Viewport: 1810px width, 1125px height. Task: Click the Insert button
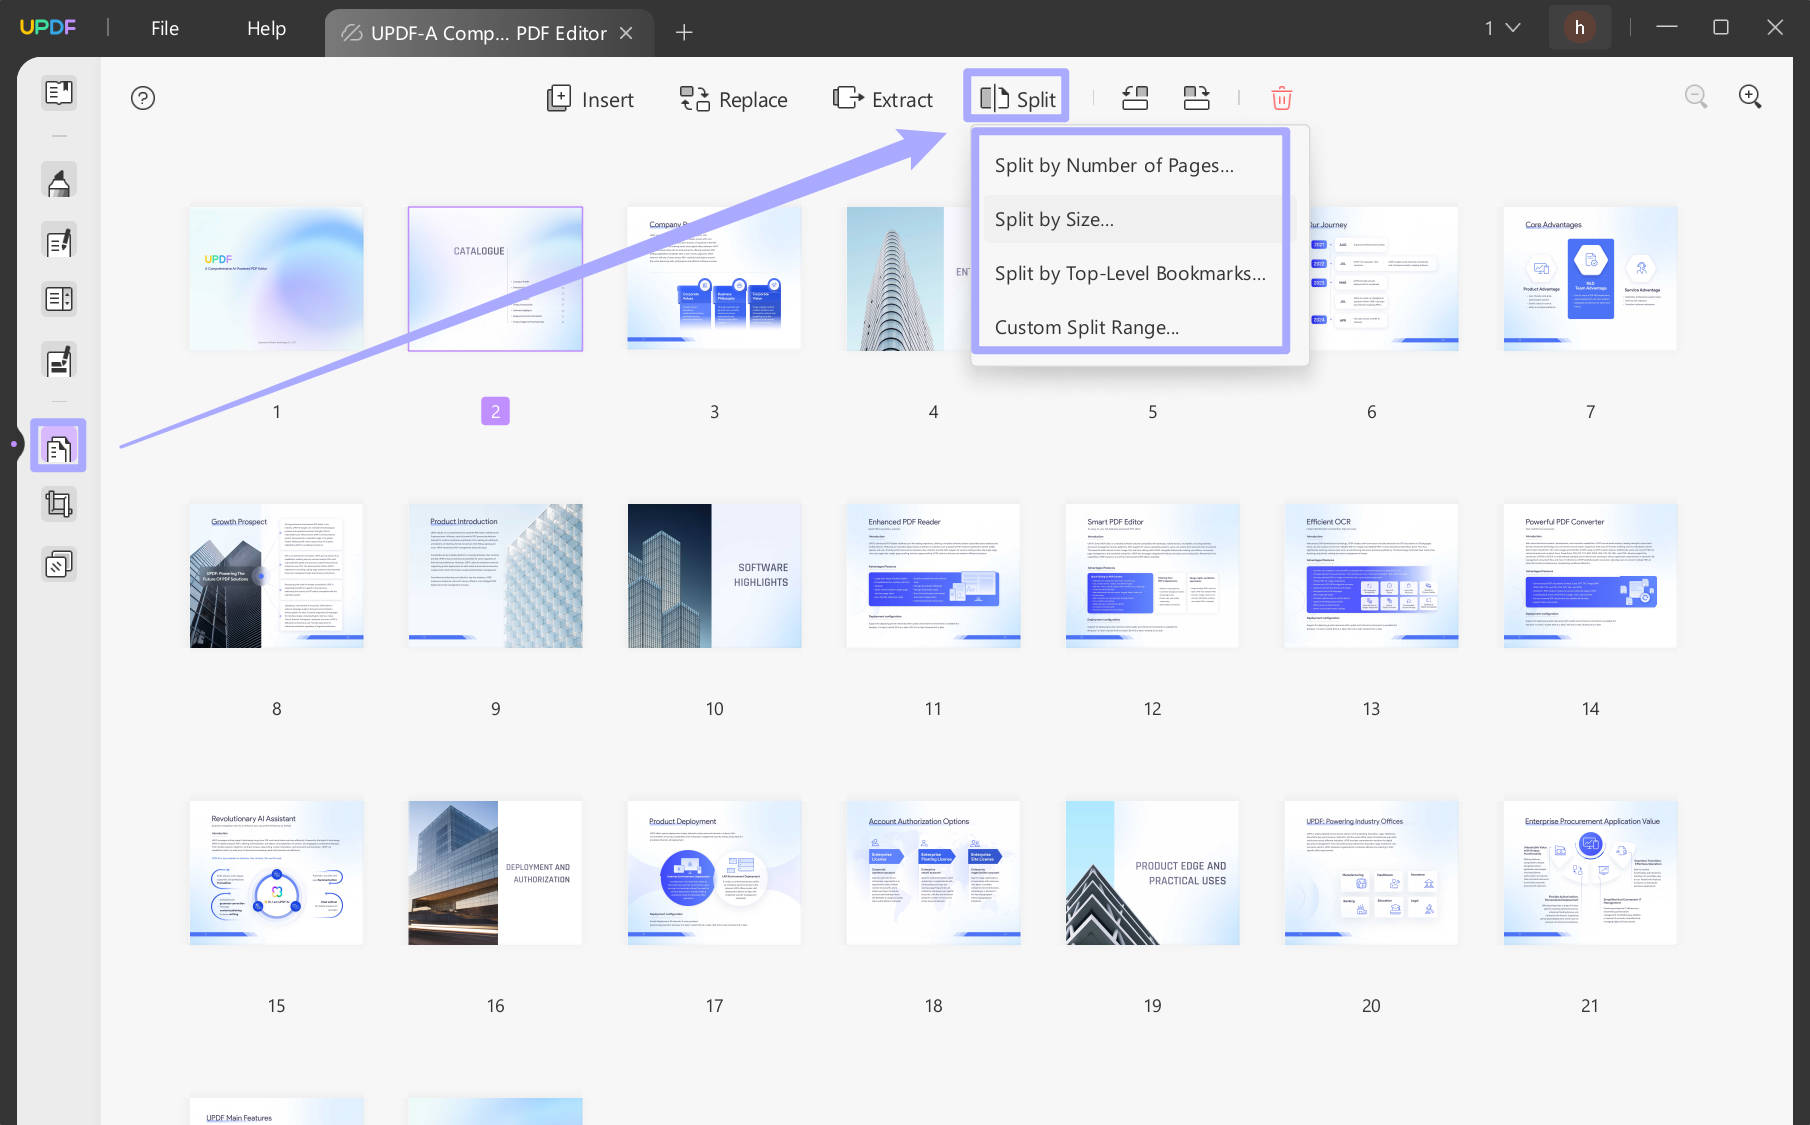click(590, 99)
